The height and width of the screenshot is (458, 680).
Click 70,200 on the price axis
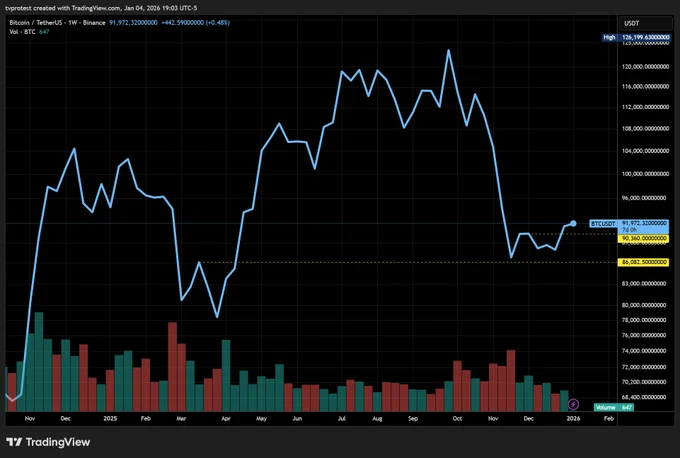click(644, 382)
